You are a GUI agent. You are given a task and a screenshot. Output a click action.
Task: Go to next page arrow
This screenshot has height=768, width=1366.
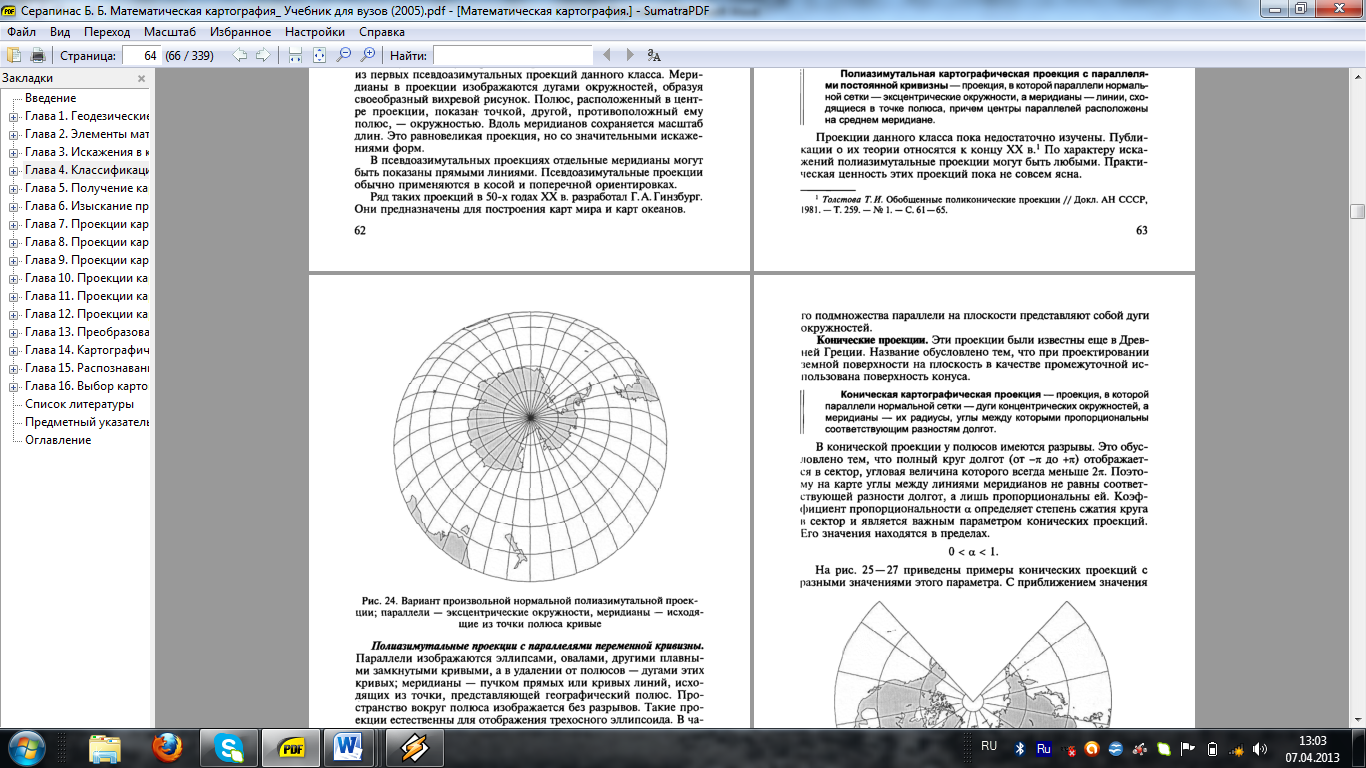tap(262, 55)
